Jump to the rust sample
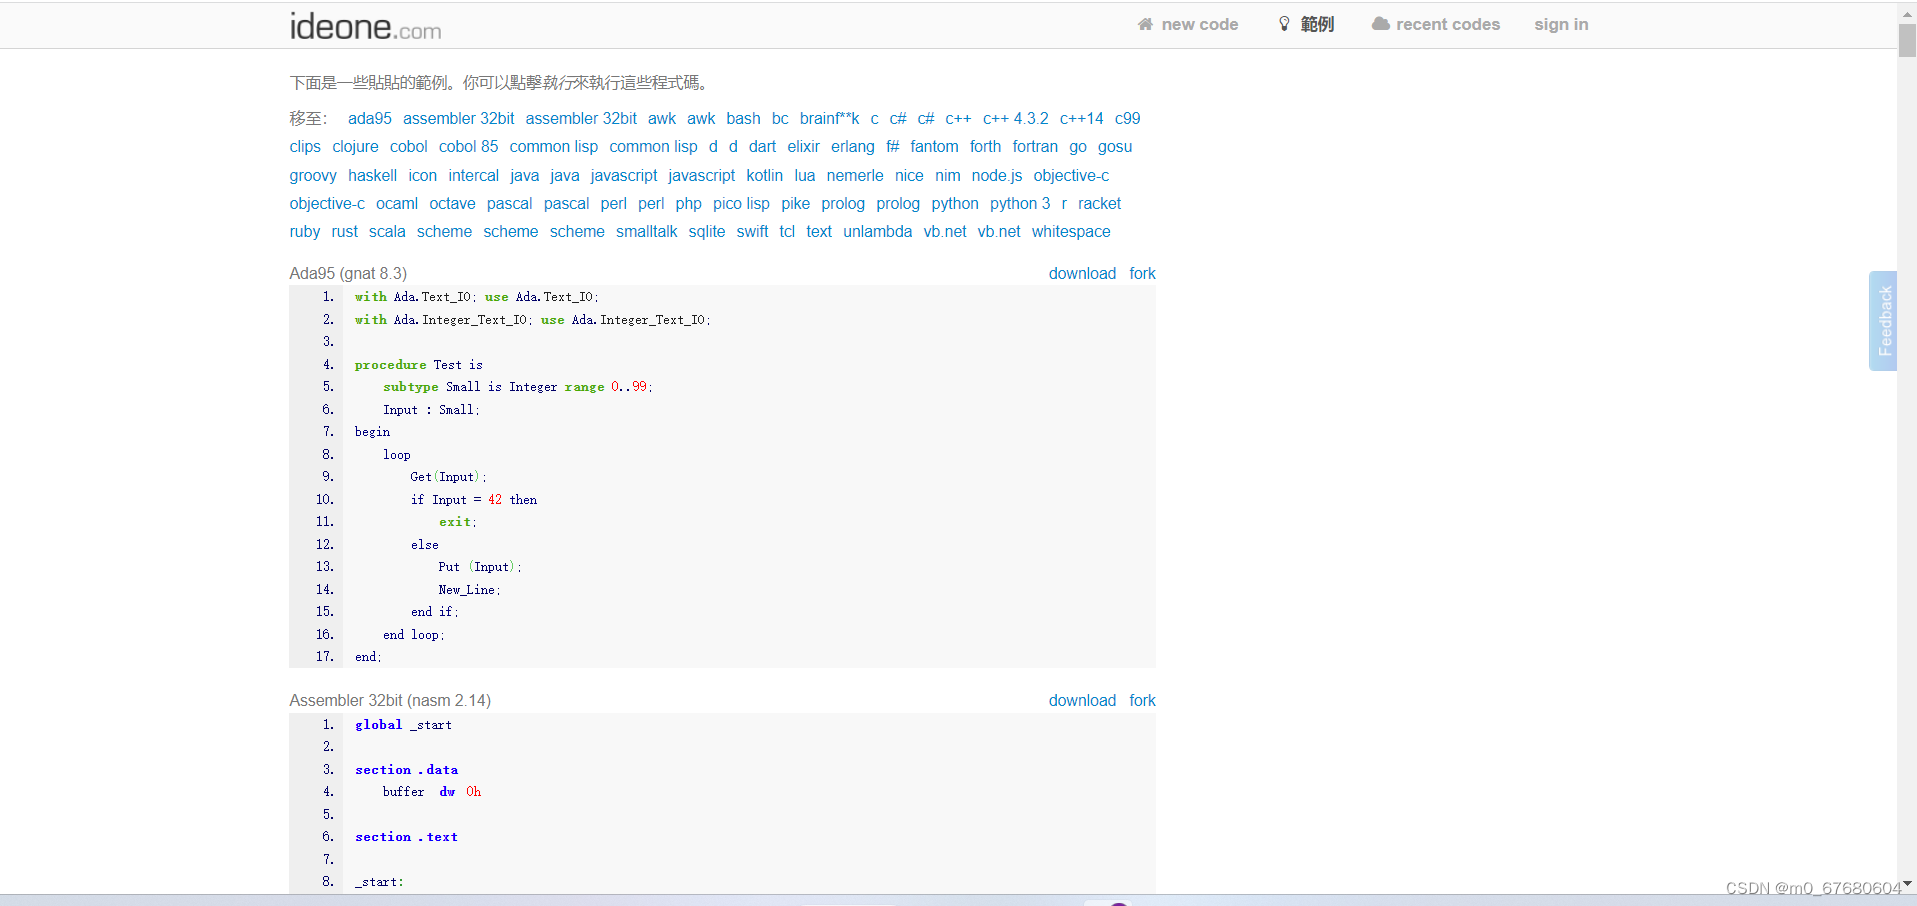 344,231
